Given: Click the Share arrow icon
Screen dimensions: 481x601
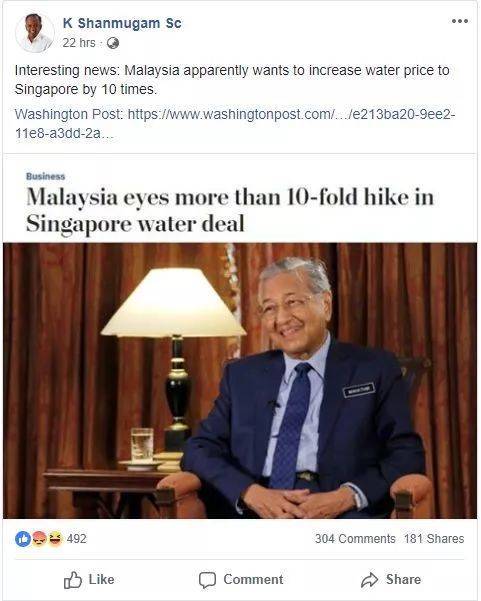Looking at the screenshot, I should coord(369,580).
